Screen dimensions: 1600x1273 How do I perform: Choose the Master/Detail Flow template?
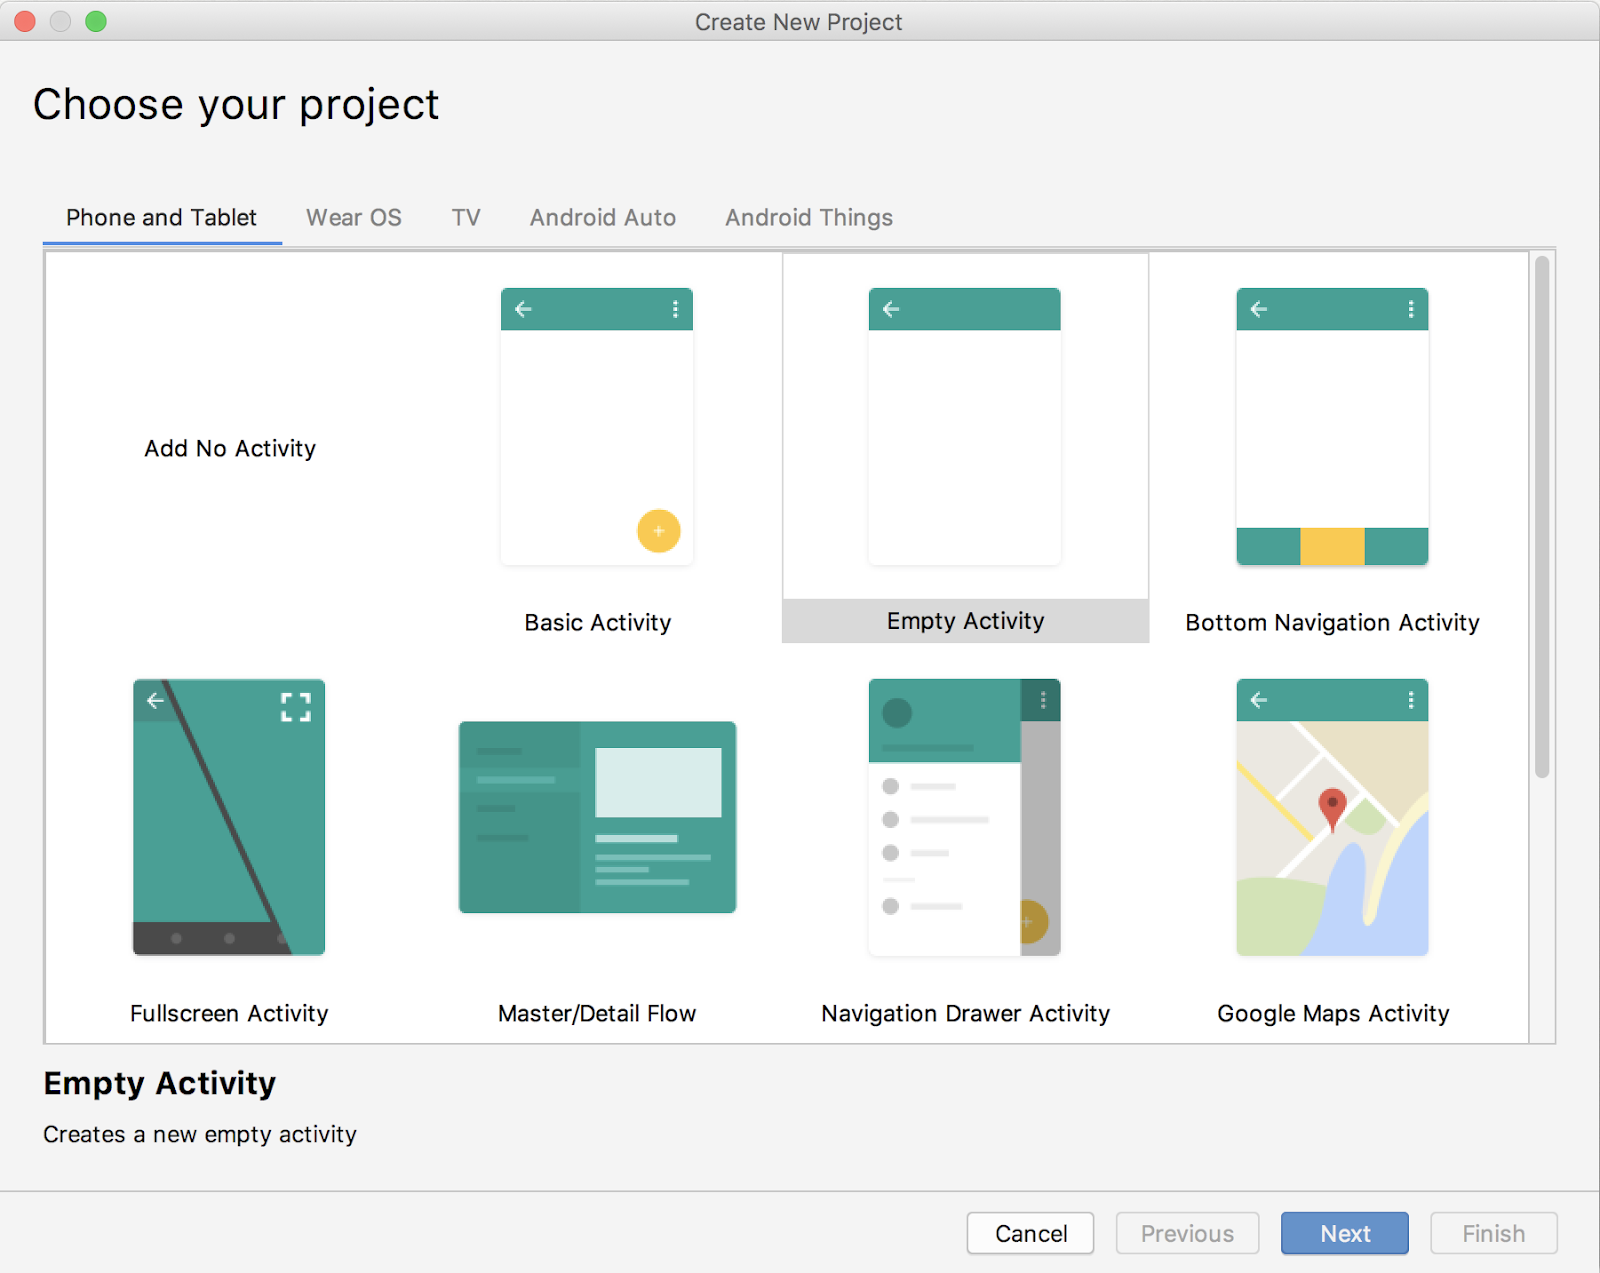[597, 817]
